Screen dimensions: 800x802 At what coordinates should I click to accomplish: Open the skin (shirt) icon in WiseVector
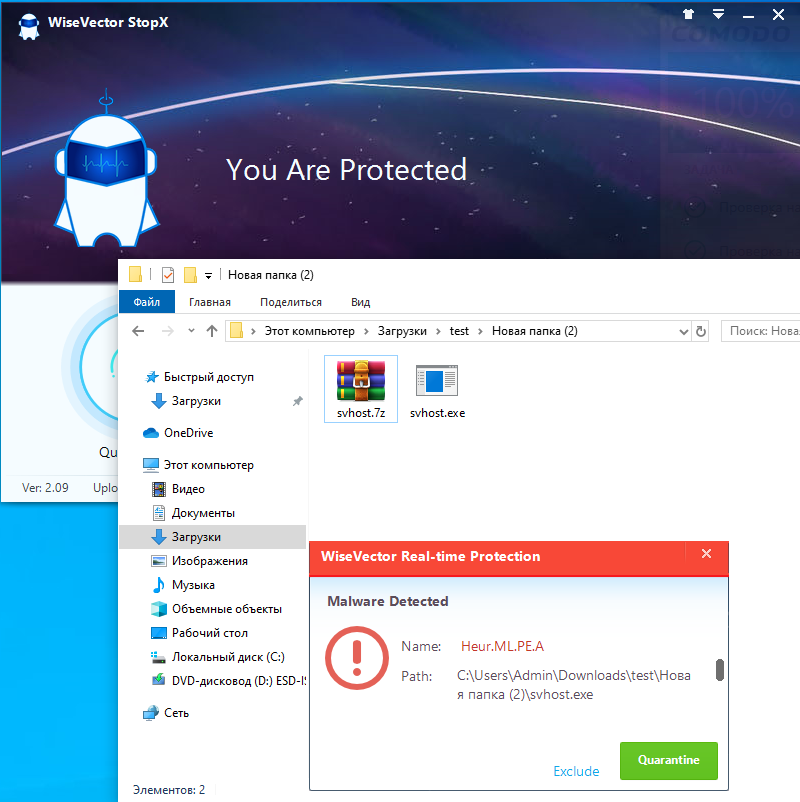pyautogui.click(x=688, y=14)
